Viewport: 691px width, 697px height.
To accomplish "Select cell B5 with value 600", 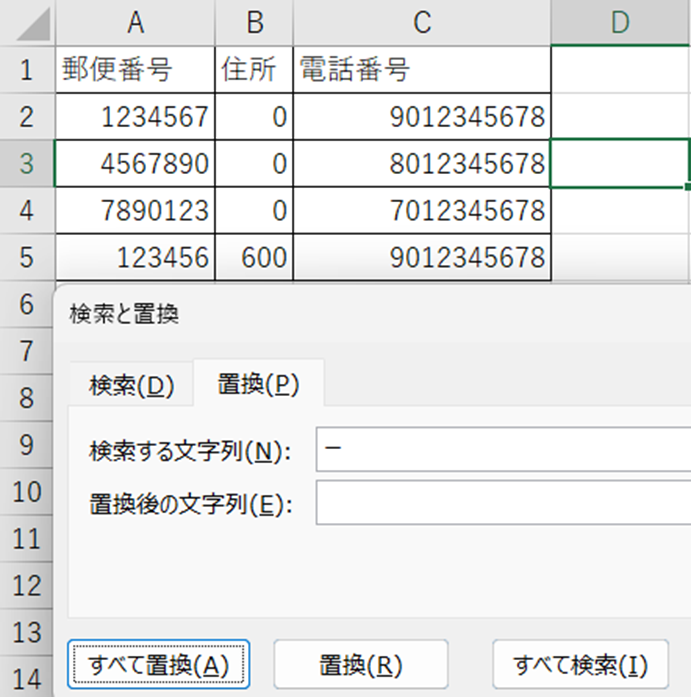I will [x=254, y=257].
